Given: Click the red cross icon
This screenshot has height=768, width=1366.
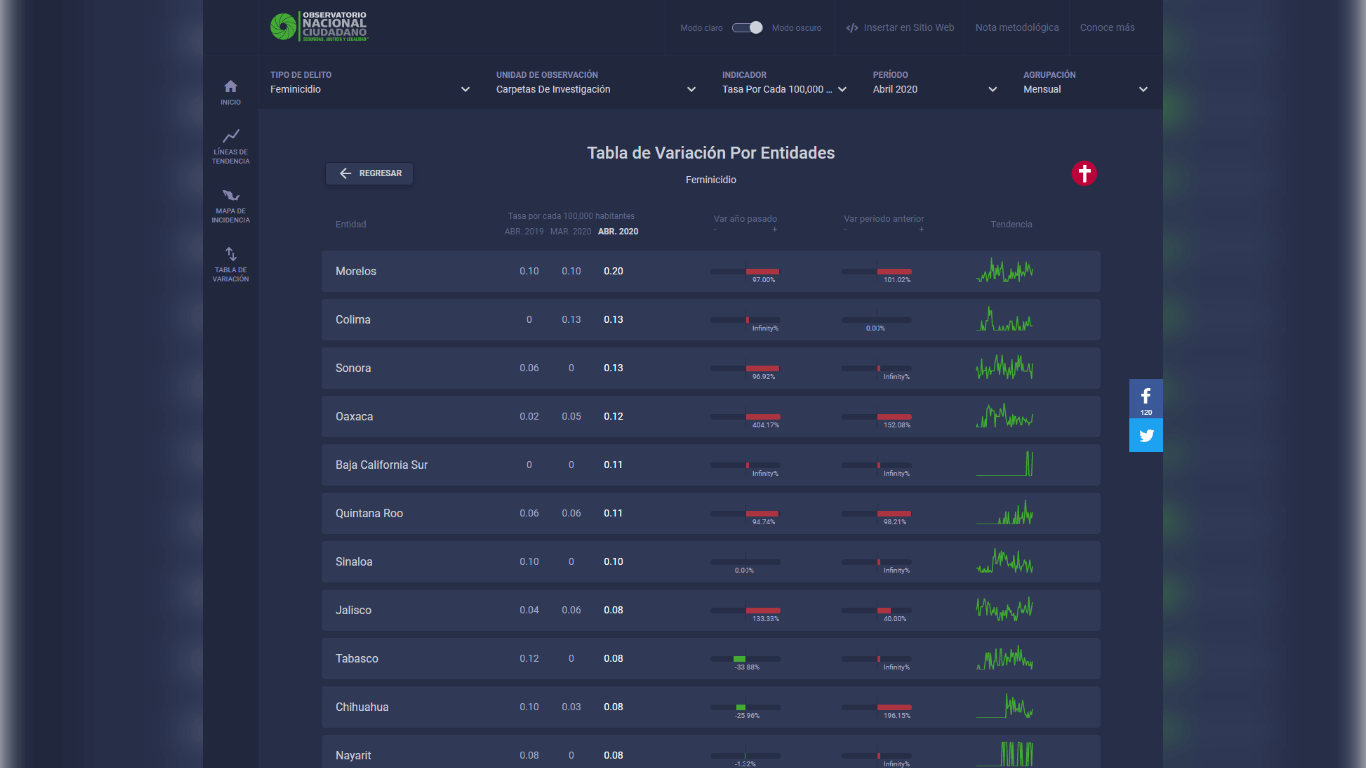Looking at the screenshot, I should tap(1084, 173).
